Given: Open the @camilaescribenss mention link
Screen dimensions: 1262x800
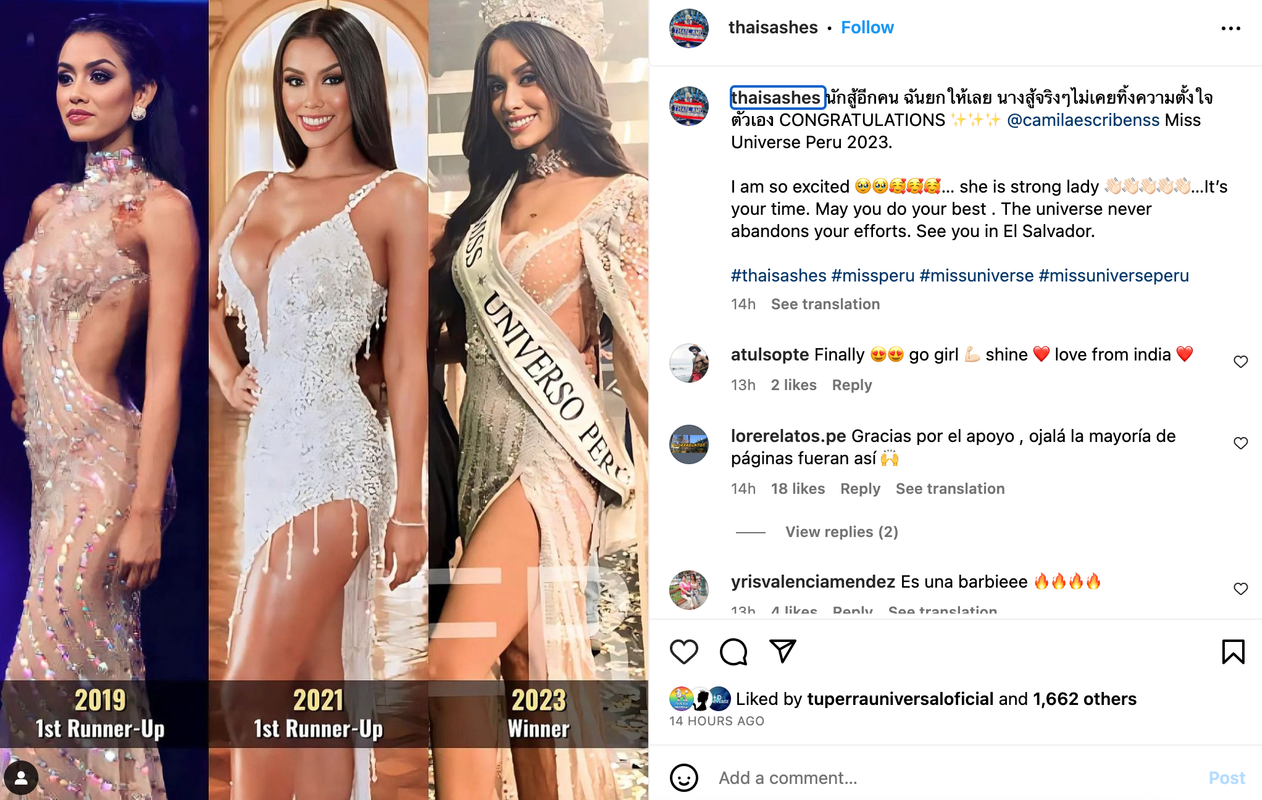Looking at the screenshot, I should coord(1083,120).
